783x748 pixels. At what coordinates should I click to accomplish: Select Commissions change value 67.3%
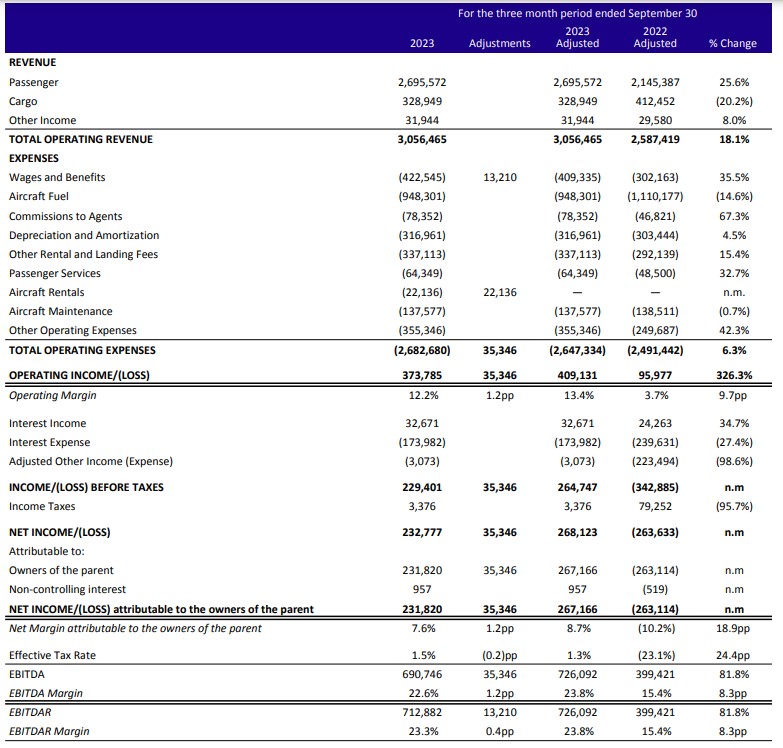734,216
